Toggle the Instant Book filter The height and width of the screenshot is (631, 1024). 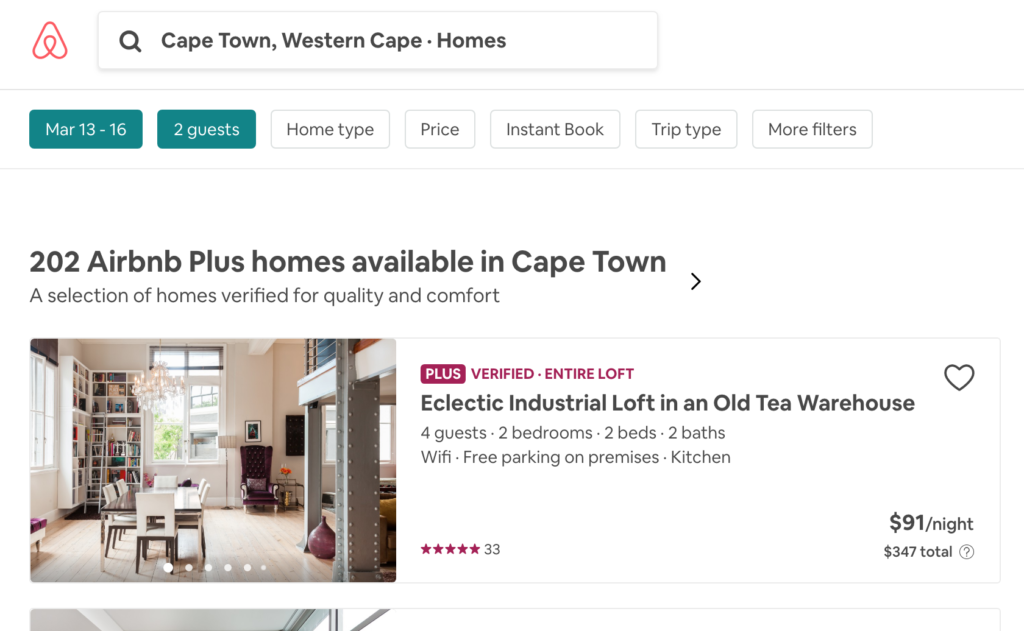pos(554,129)
